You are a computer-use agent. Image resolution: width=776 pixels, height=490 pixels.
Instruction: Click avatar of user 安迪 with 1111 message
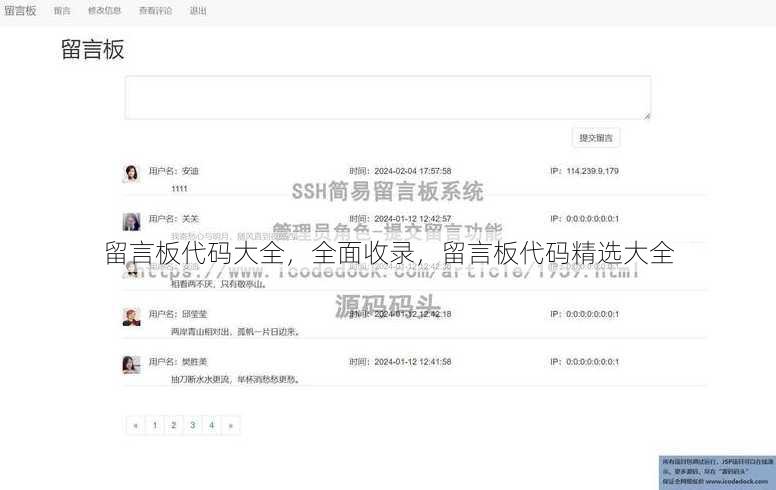click(131, 174)
